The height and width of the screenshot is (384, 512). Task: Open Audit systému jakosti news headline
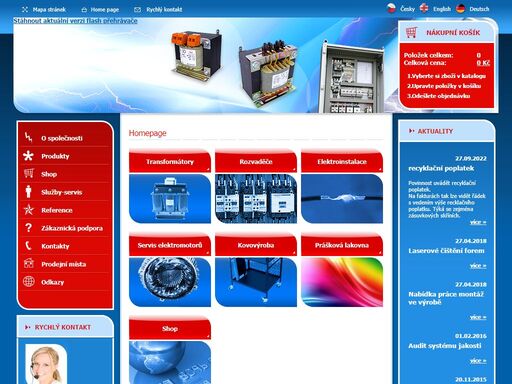click(x=445, y=346)
